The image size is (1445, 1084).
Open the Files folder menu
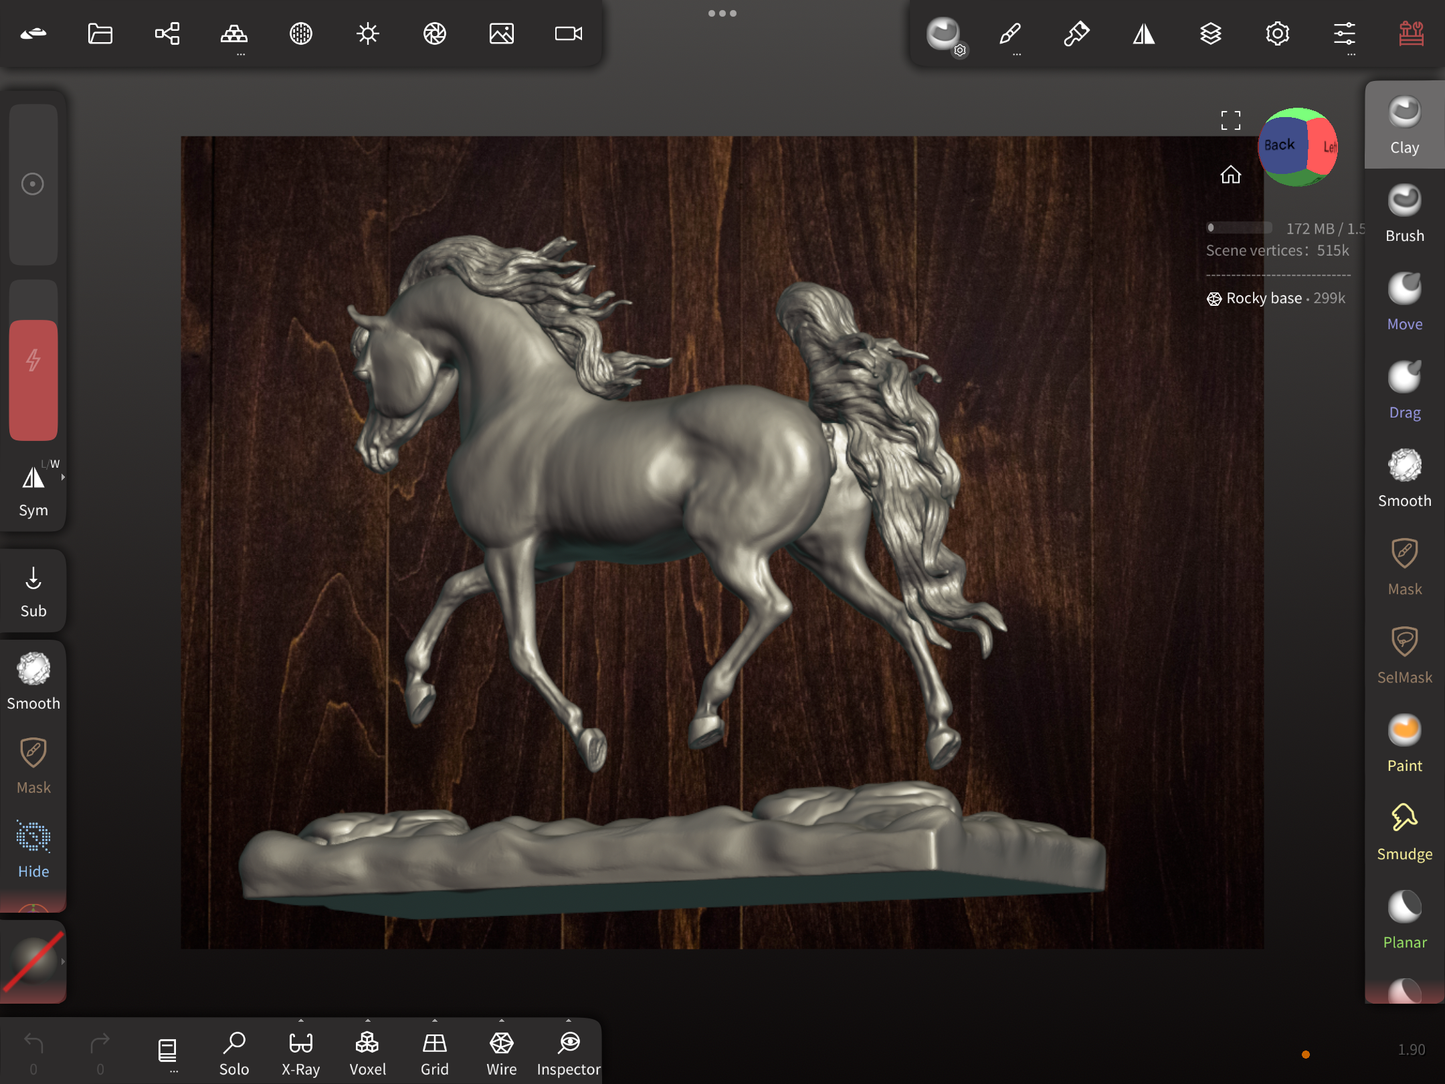coord(100,34)
